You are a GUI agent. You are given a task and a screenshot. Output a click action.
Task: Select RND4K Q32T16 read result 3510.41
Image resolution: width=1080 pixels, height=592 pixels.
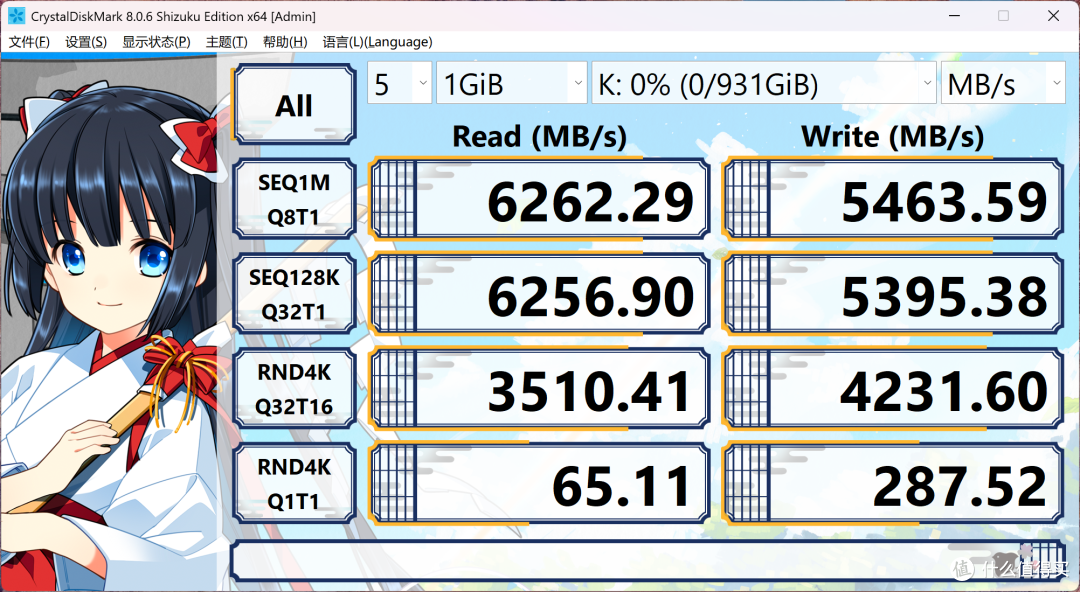click(539, 389)
